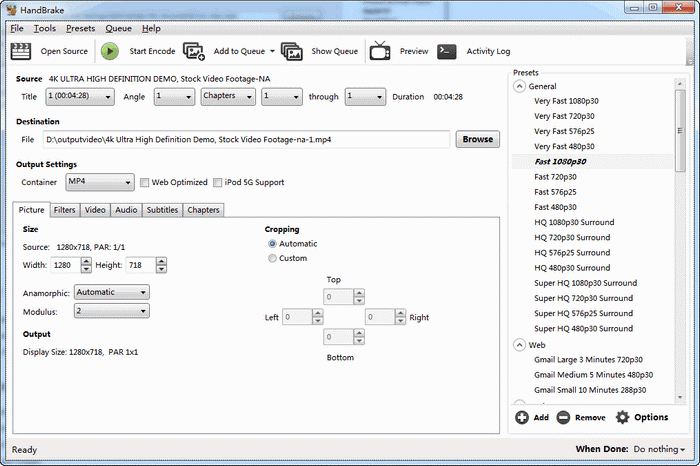The width and height of the screenshot is (700, 466).
Task: Click the Open Source label
Action: point(64,51)
